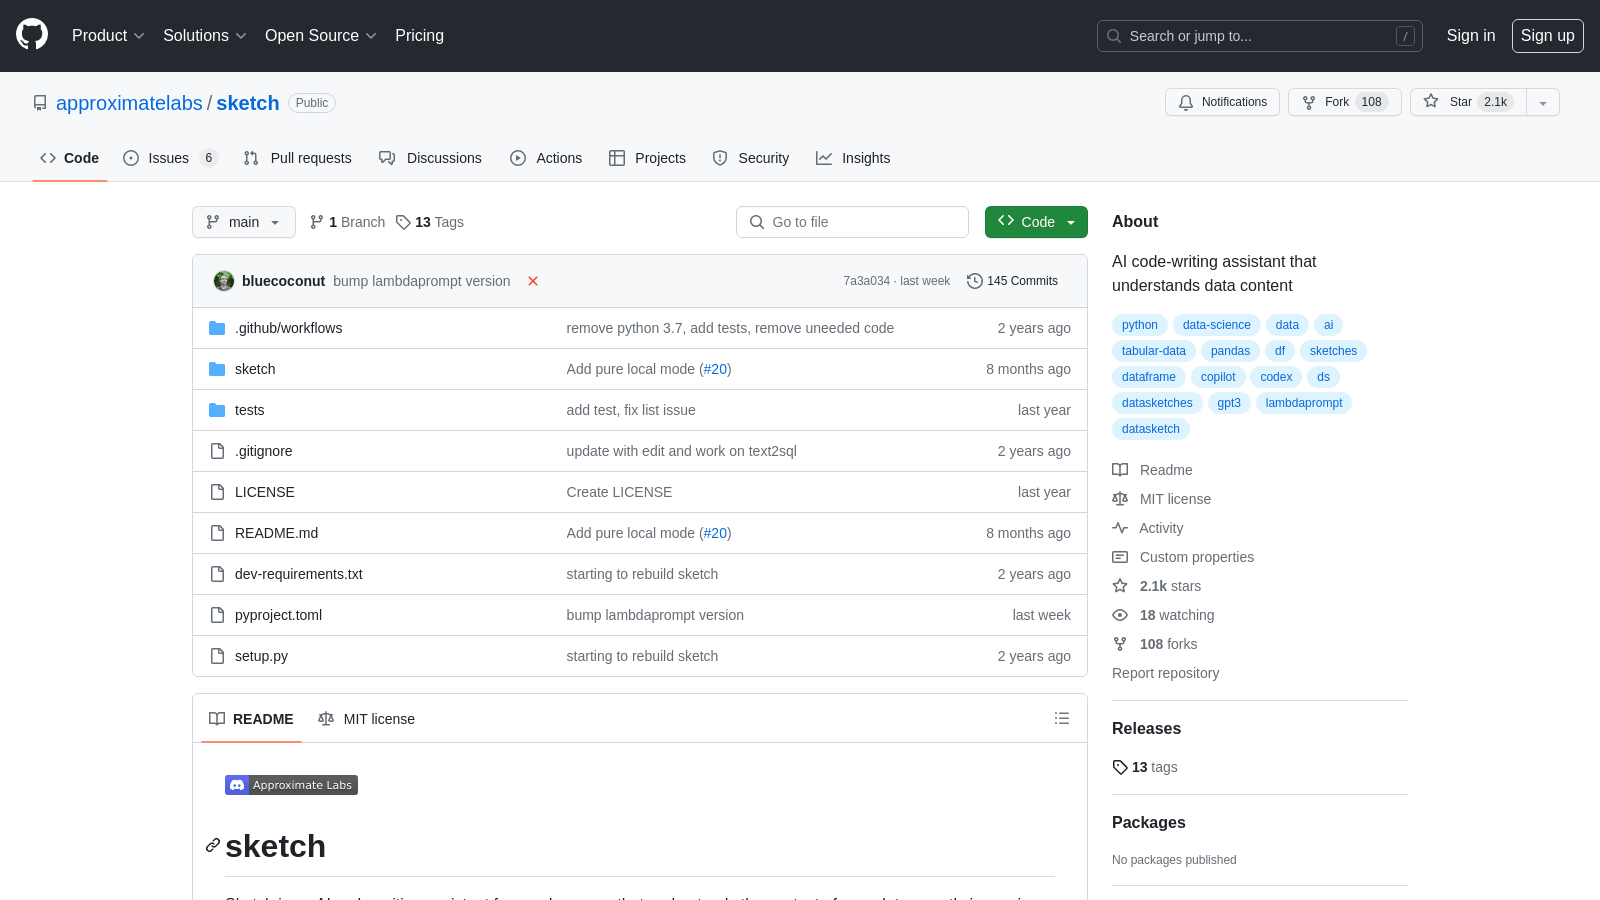Click the lambdaprompt topic tag
The image size is (1600, 900).
click(1304, 403)
